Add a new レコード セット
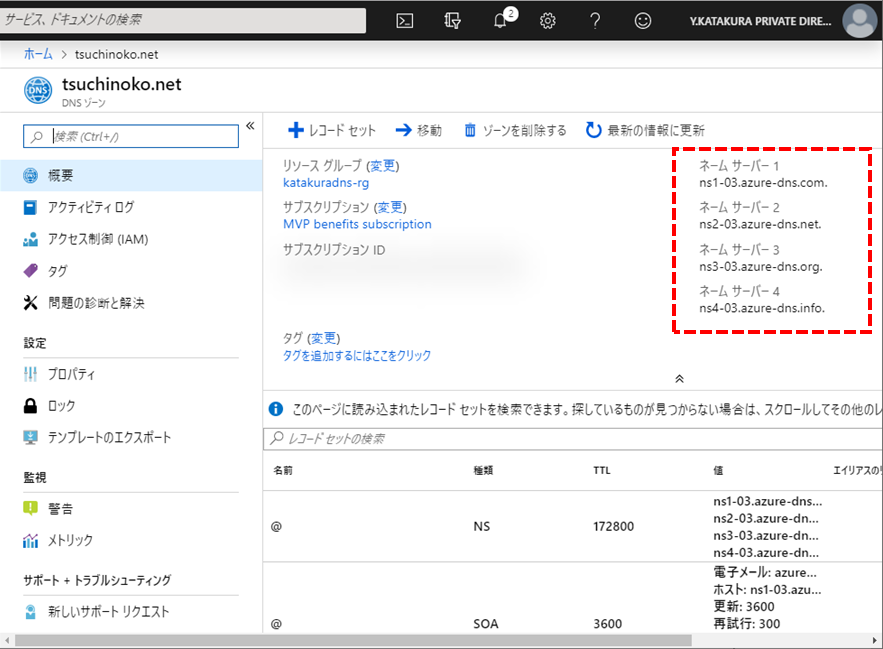The image size is (883, 649). click(x=331, y=130)
